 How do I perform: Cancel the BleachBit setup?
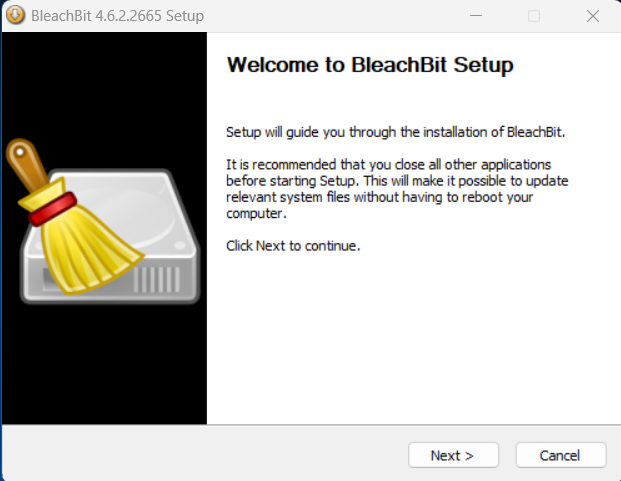click(x=560, y=455)
